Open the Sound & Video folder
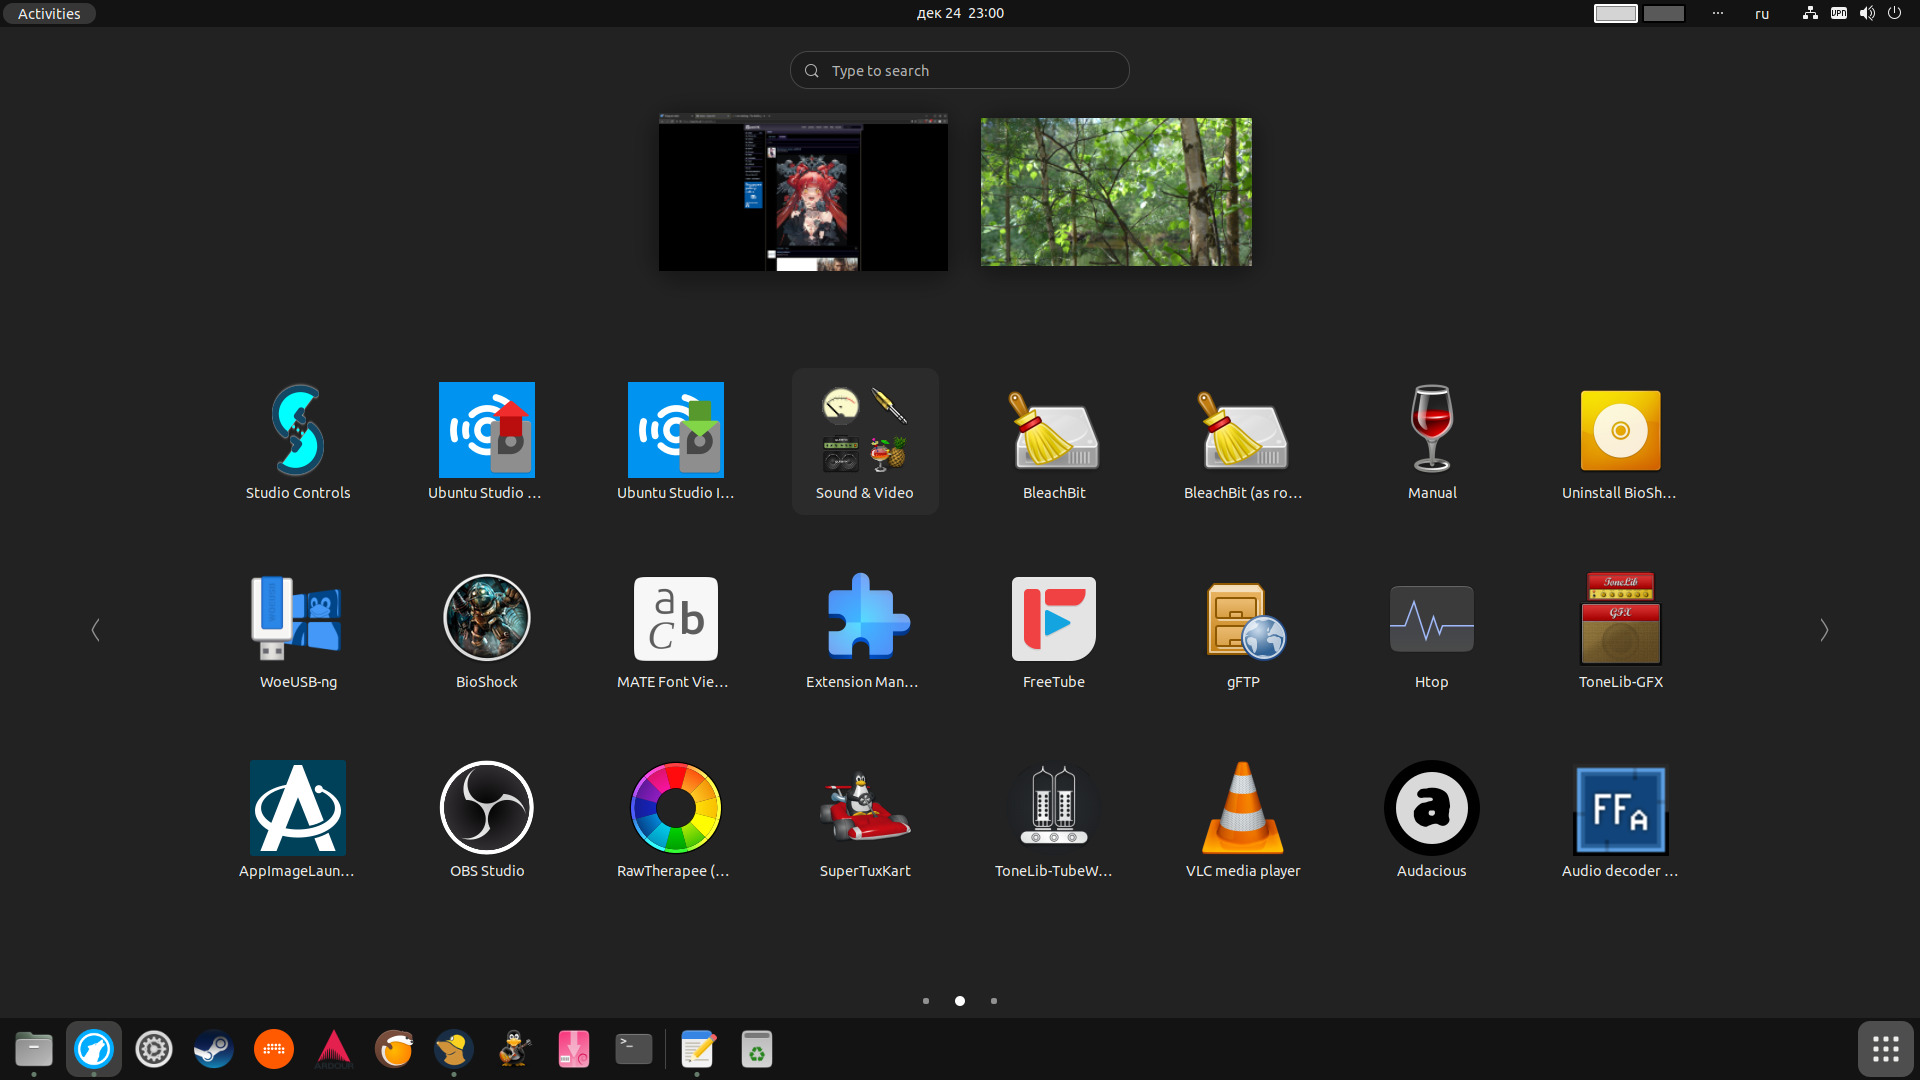This screenshot has height=1080, width=1920. [x=864, y=440]
